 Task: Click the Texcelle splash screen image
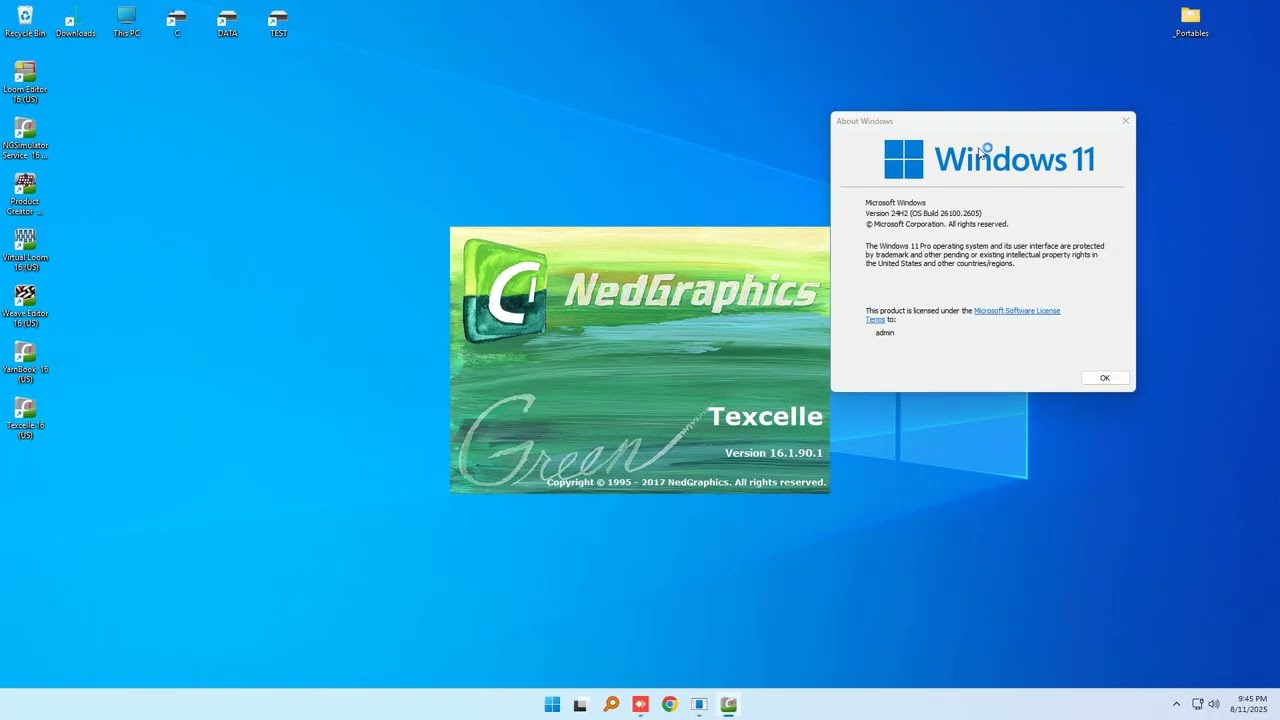click(640, 360)
